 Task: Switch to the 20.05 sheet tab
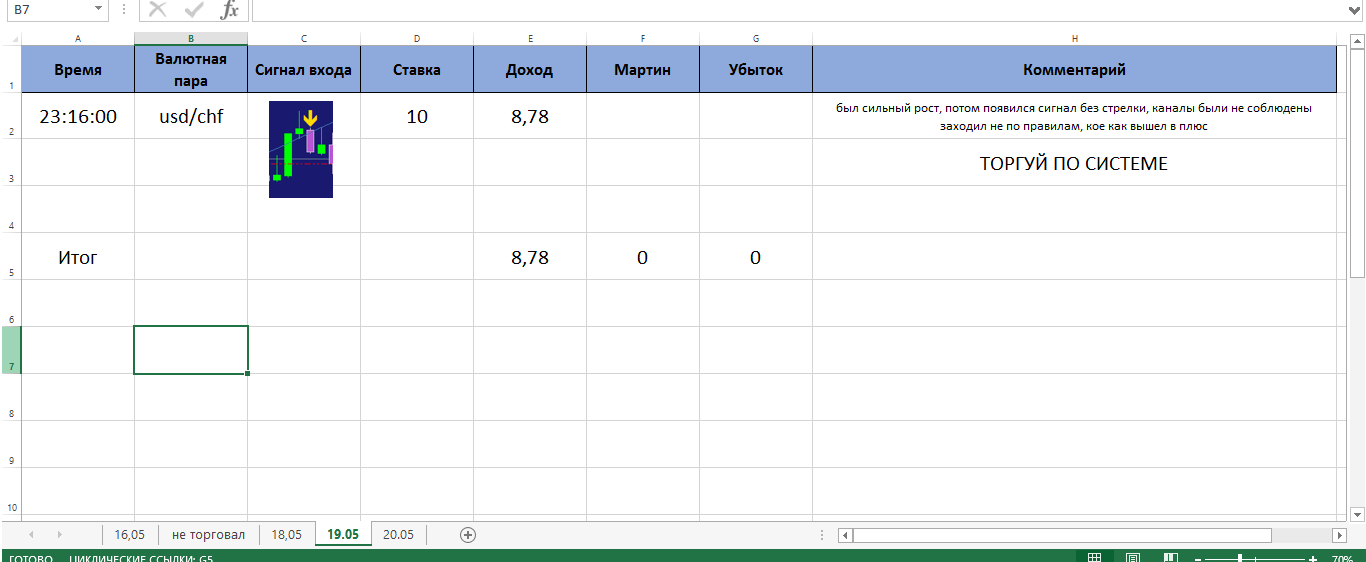pyautogui.click(x=398, y=534)
